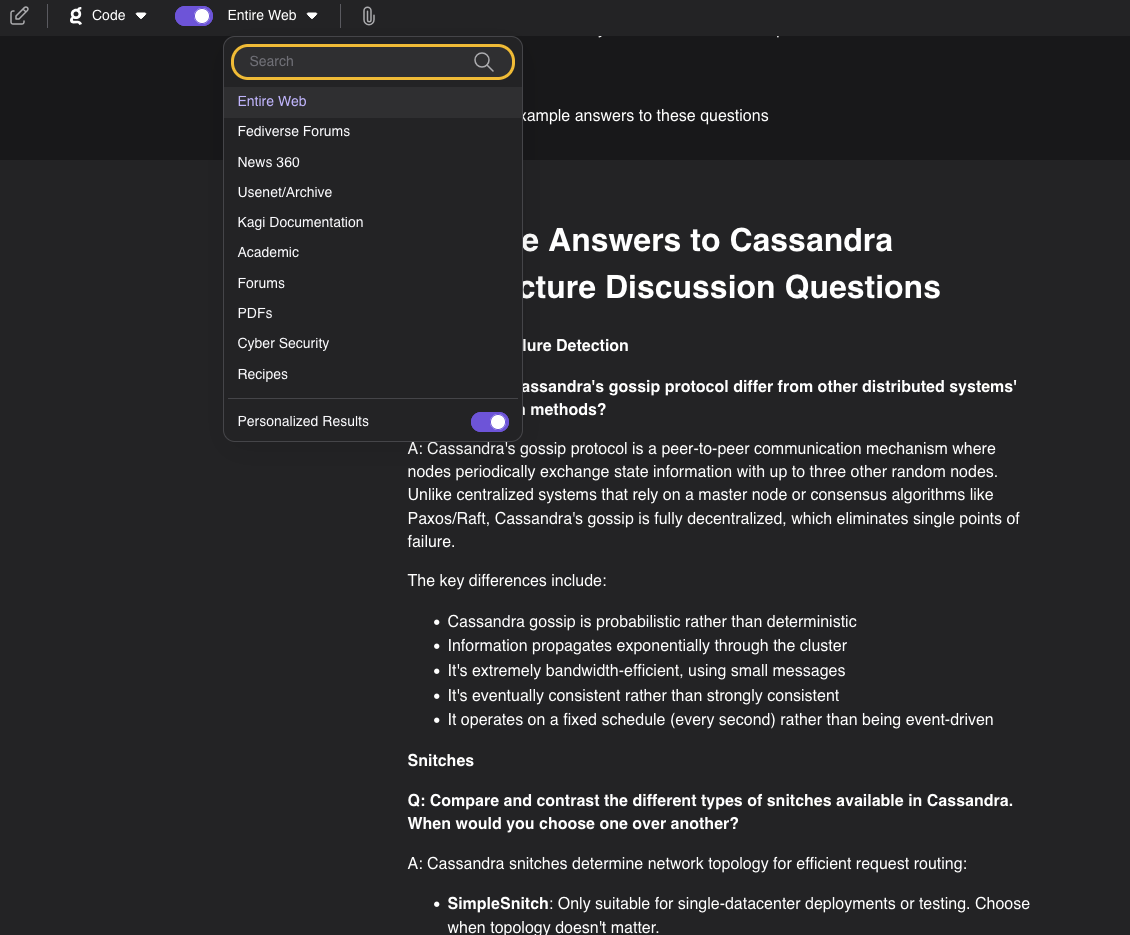Image resolution: width=1130 pixels, height=935 pixels.
Task: Click the magnifying glass search icon
Action: pos(483,62)
